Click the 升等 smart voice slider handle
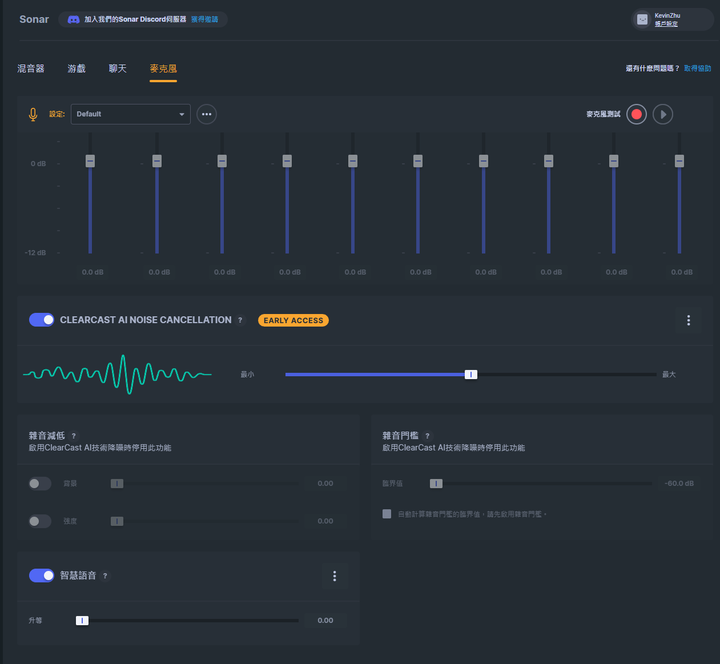 click(x=82, y=621)
